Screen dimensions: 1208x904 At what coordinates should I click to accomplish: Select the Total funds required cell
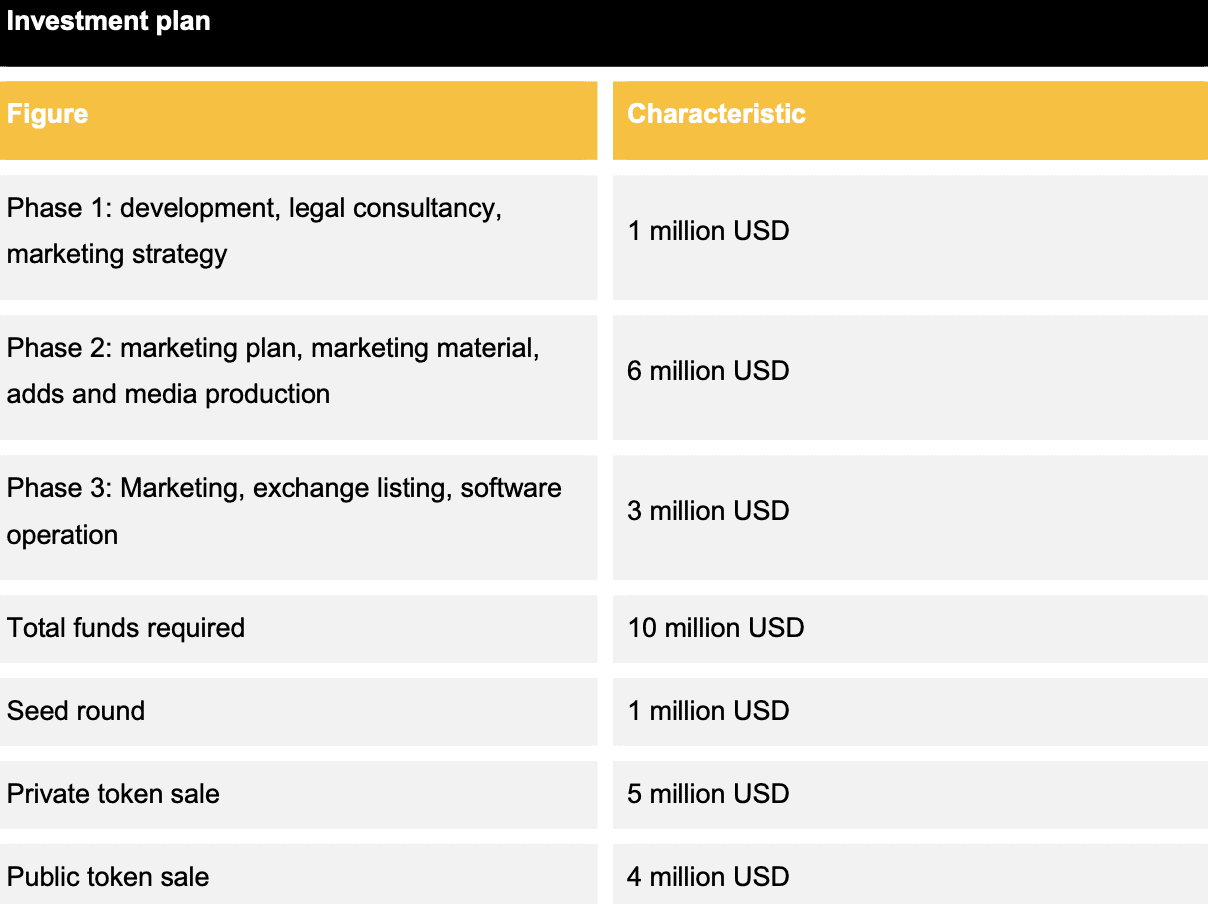pos(298,629)
